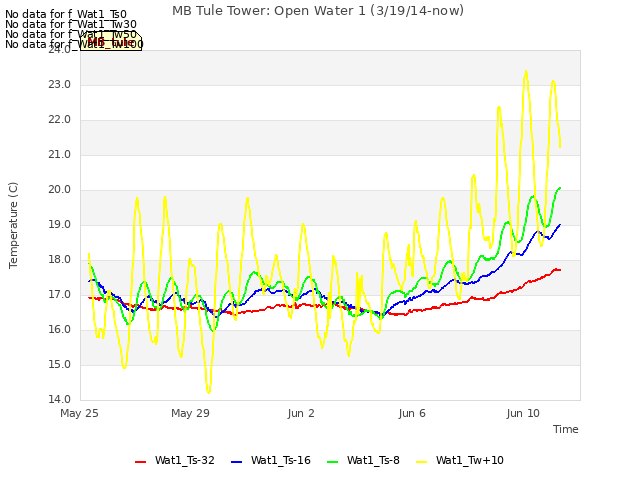Click the end of the green line
This screenshot has width=640, height=480.
560,188
